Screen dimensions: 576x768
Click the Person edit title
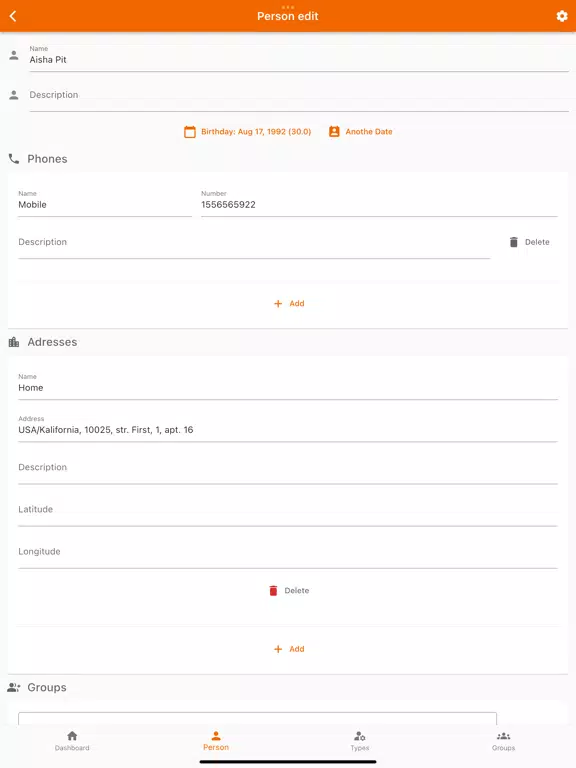point(288,16)
